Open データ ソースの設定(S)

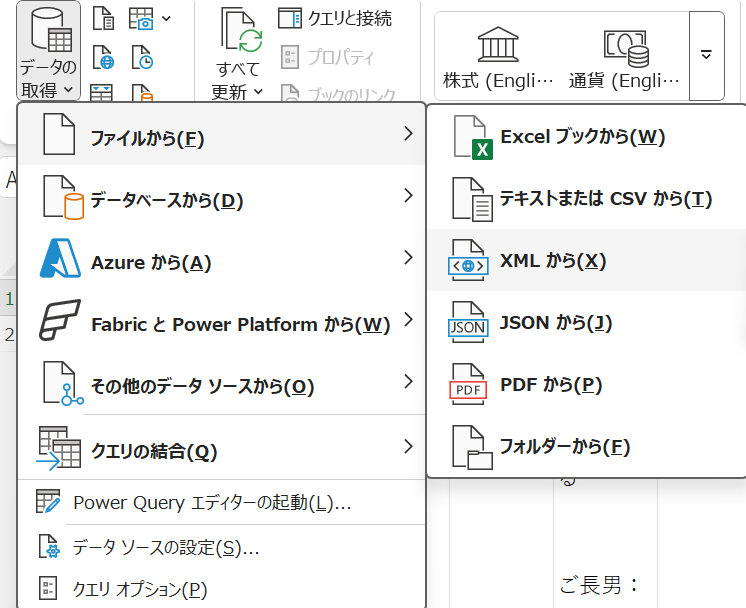(221, 547)
